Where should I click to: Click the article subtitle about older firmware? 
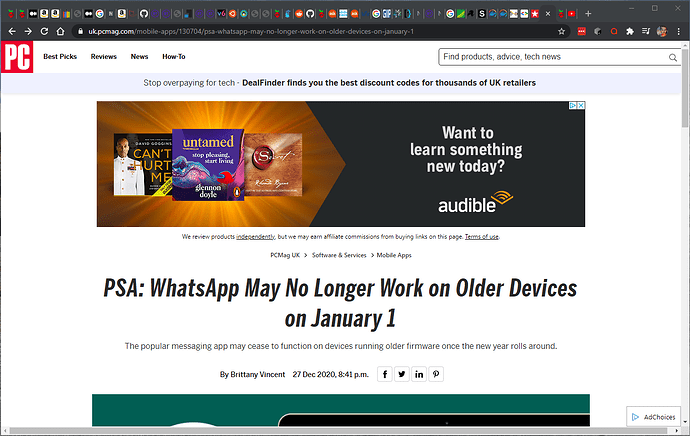point(341,346)
